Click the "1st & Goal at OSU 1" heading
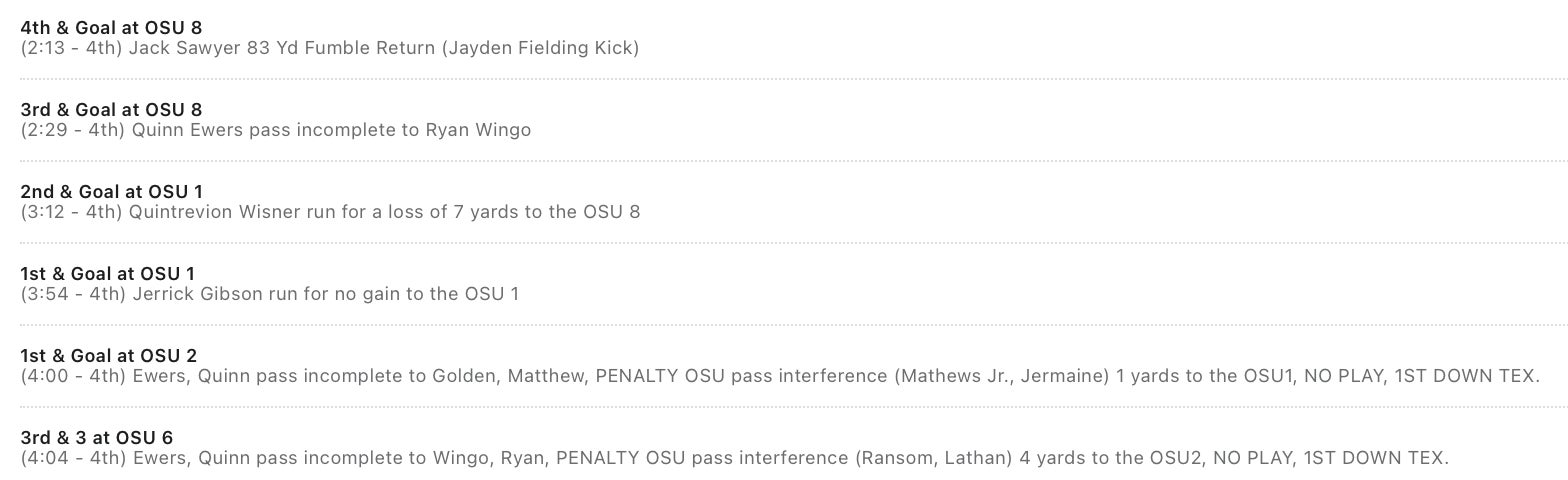Image resolution: width=1568 pixels, height=480 pixels. click(108, 274)
